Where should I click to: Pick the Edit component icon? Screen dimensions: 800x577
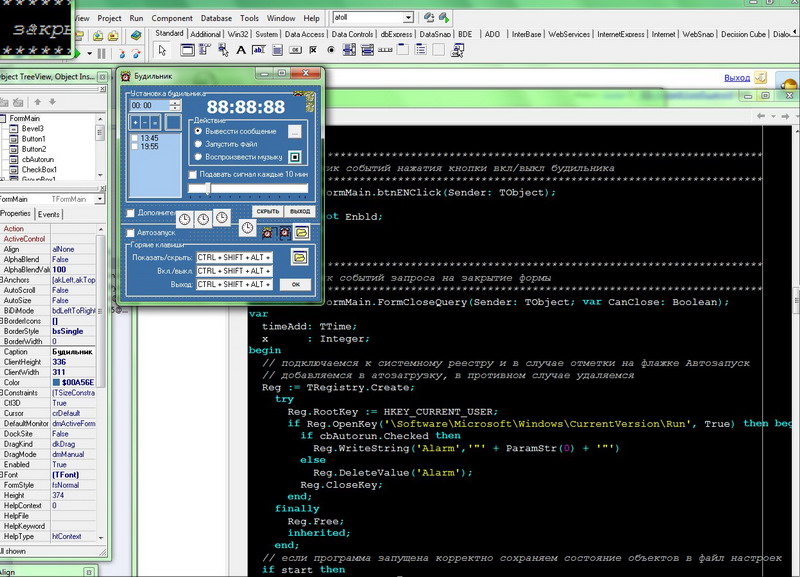259,50
